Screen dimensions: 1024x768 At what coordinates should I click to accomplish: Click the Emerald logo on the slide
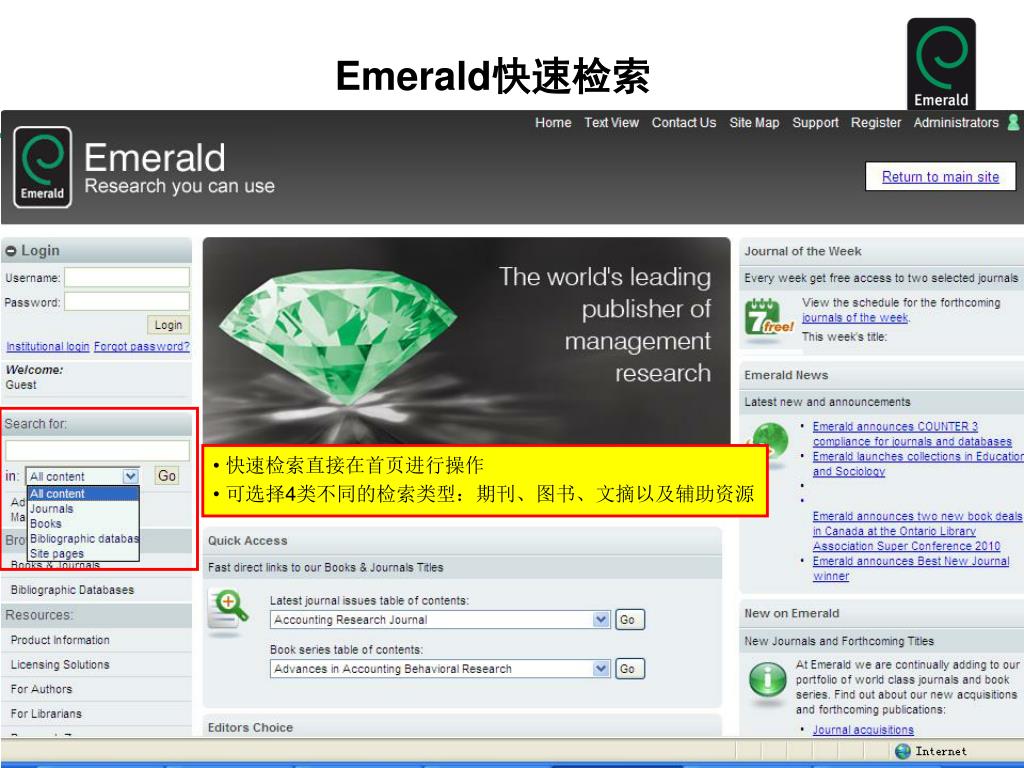pyautogui.click(x=941, y=63)
